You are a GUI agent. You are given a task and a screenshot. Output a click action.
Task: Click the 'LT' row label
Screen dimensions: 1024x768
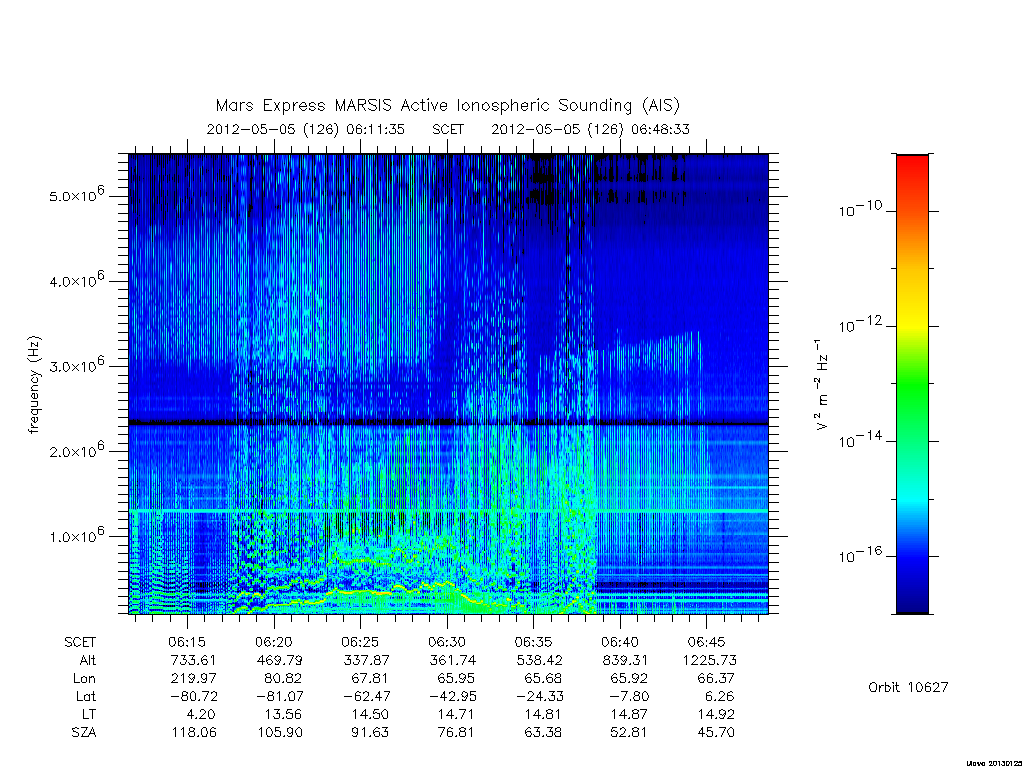(x=89, y=714)
